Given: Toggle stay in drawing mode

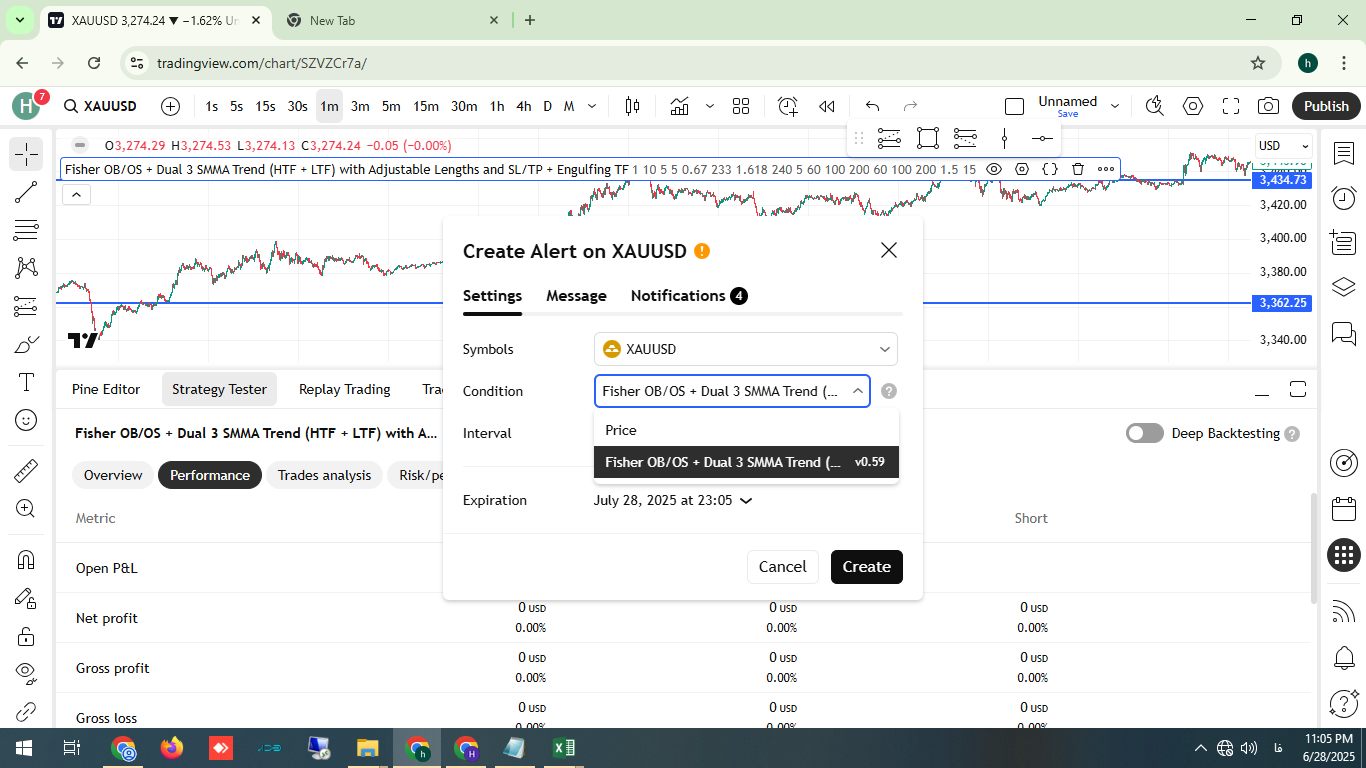Looking at the screenshot, I should coord(26,598).
